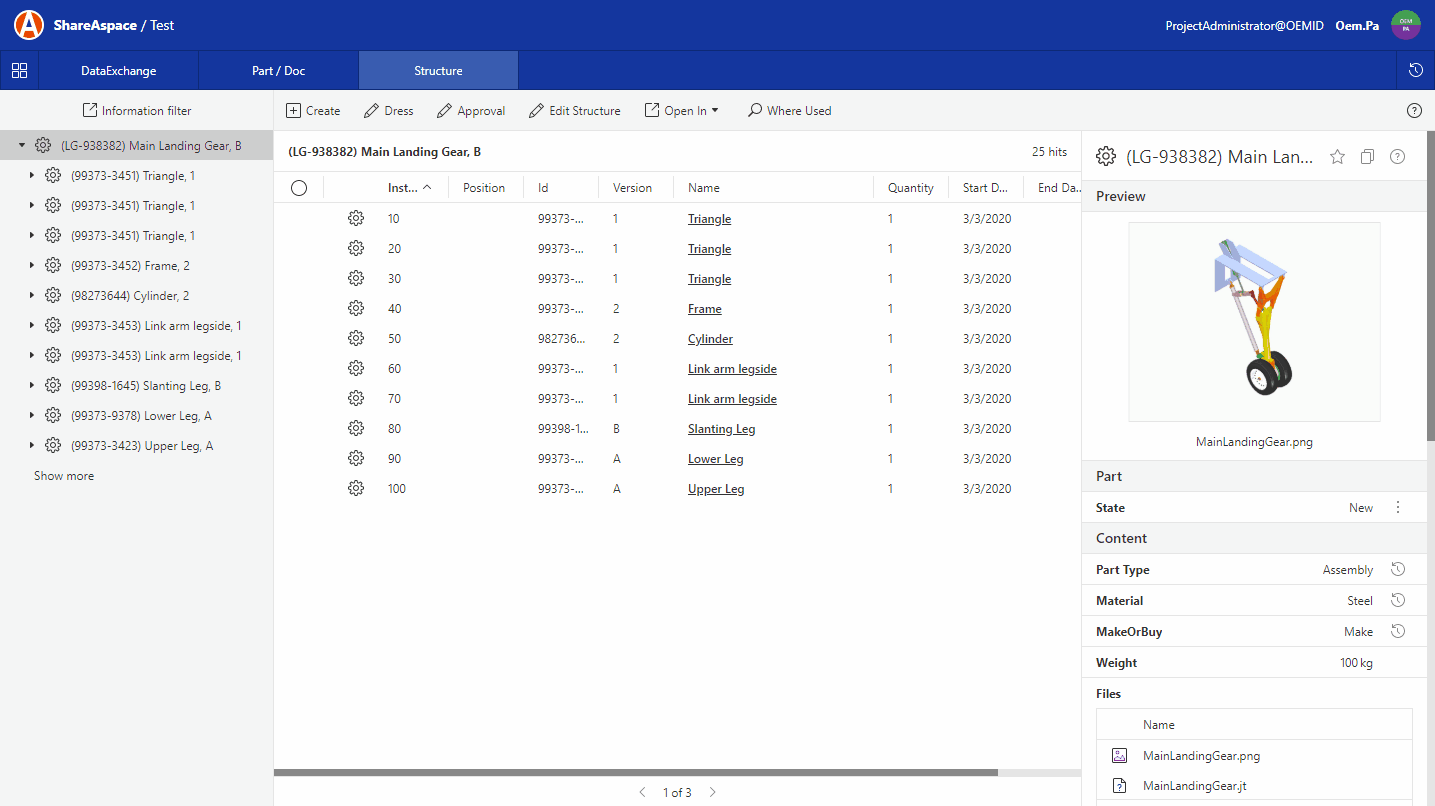
Task: Click the refresh icon in the top bar
Action: [1415, 70]
